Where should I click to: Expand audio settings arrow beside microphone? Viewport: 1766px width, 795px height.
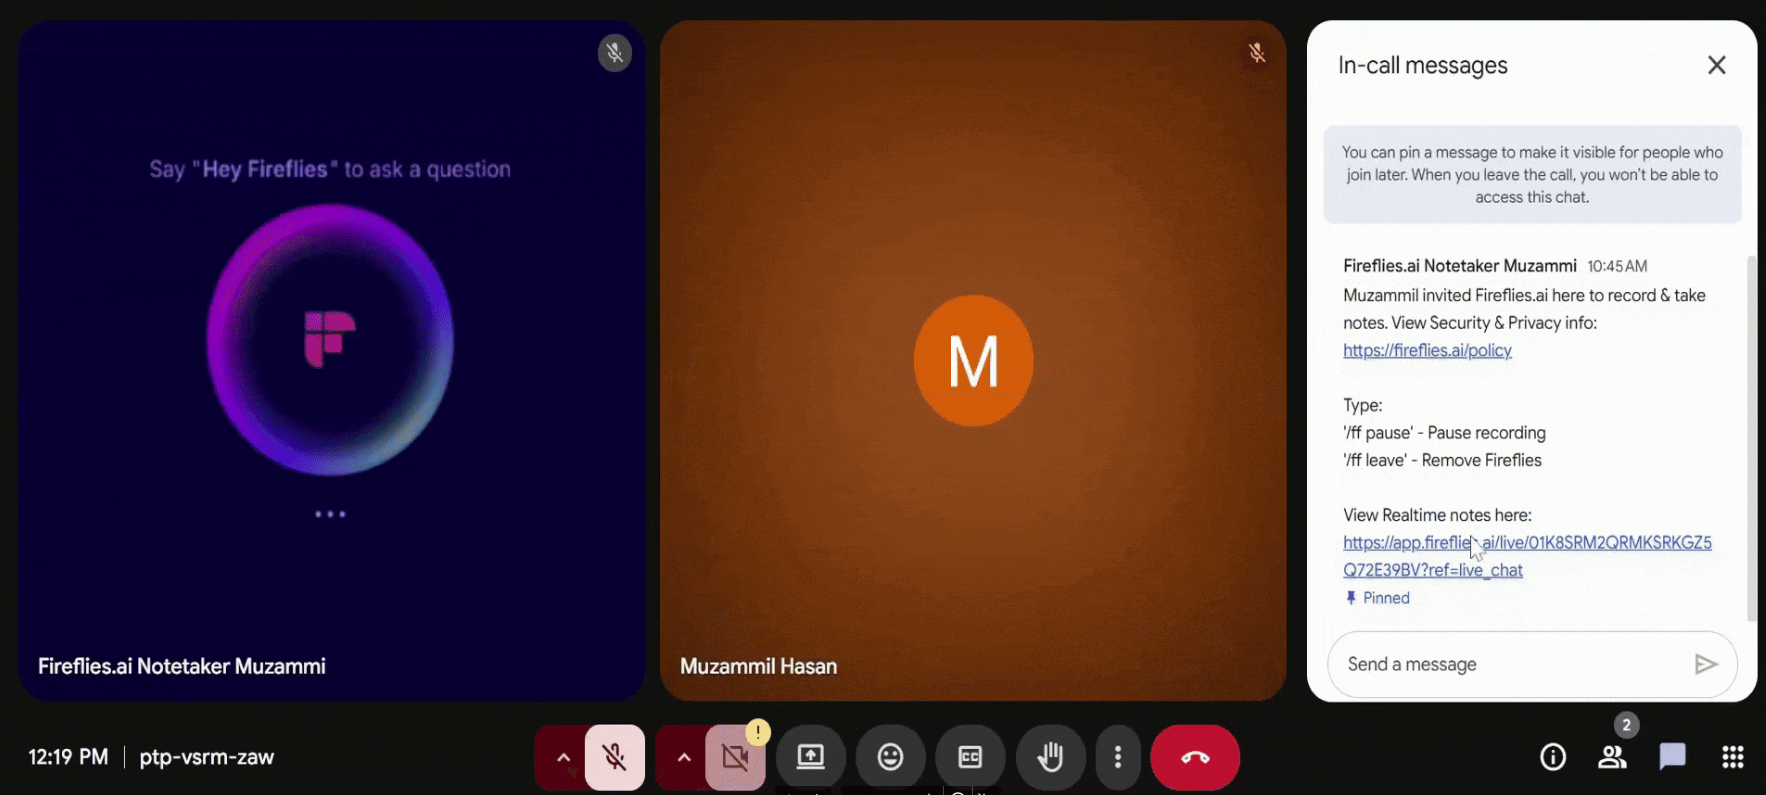pos(563,757)
